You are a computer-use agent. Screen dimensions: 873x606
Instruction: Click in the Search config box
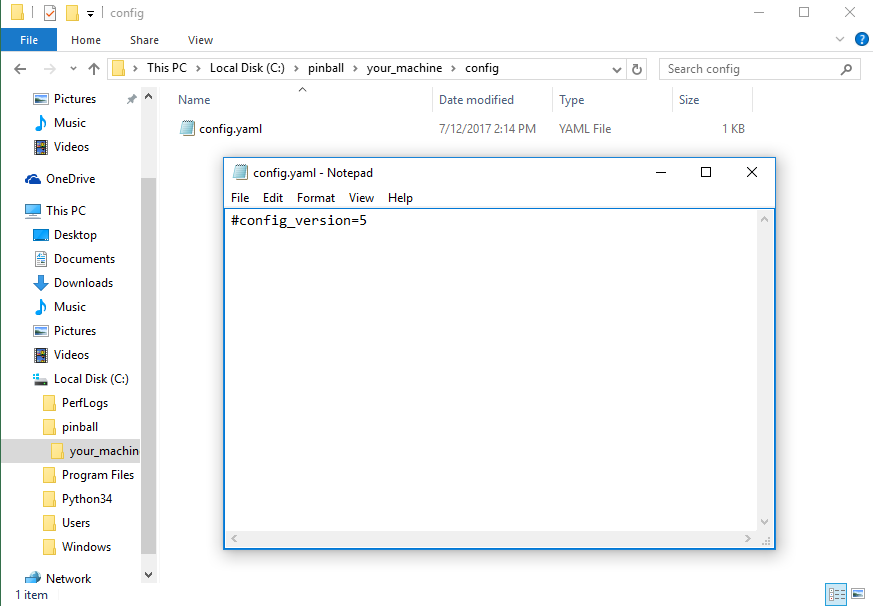750,69
